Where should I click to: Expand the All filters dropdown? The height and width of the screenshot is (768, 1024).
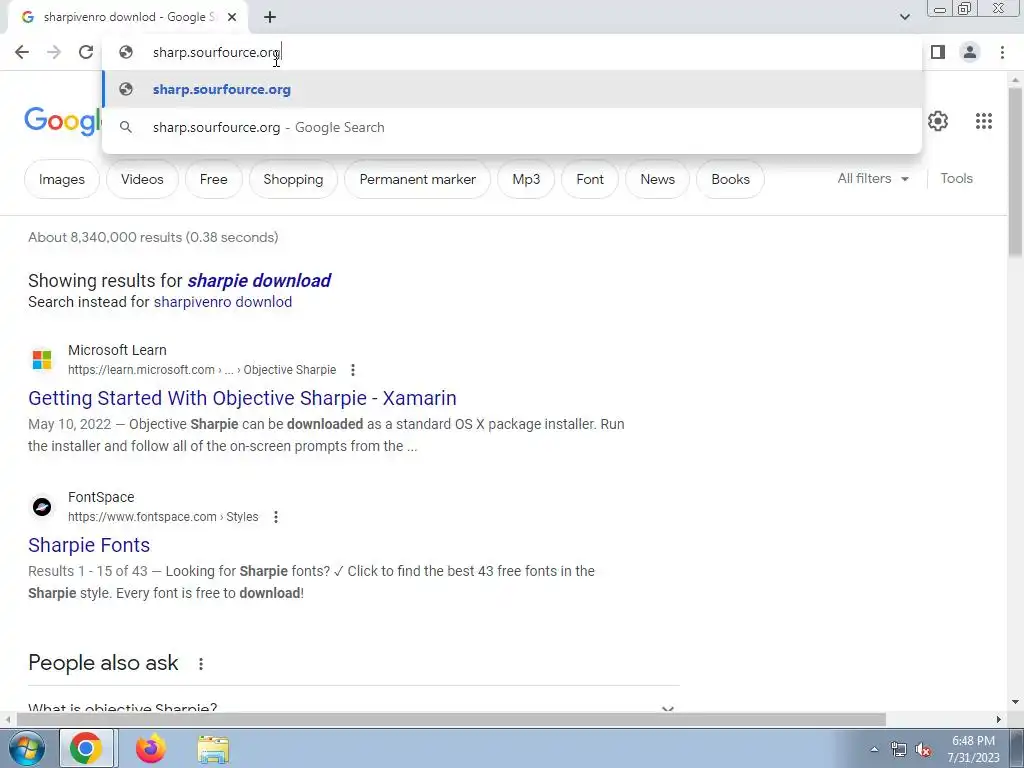click(872, 178)
